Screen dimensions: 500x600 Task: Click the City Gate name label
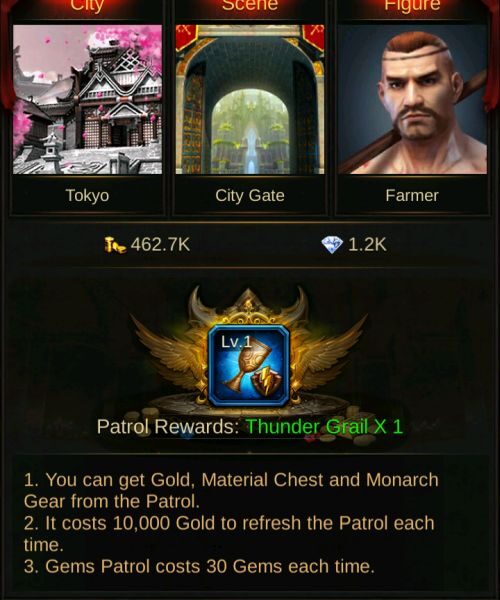pos(250,196)
